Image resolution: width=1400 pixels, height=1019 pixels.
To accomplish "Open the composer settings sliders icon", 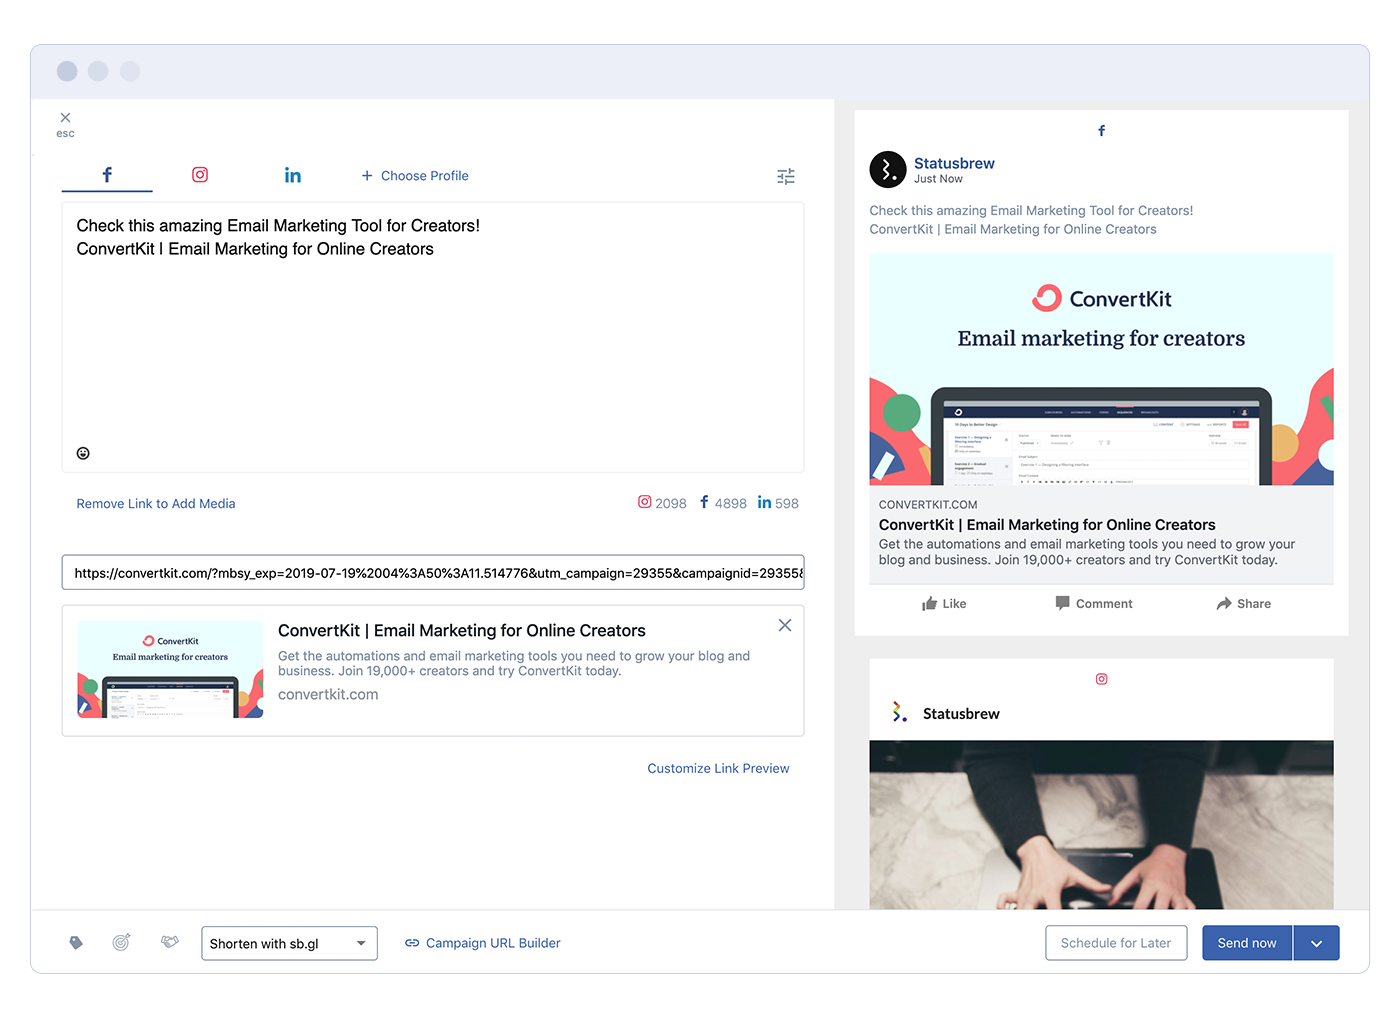I will [786, 176].
